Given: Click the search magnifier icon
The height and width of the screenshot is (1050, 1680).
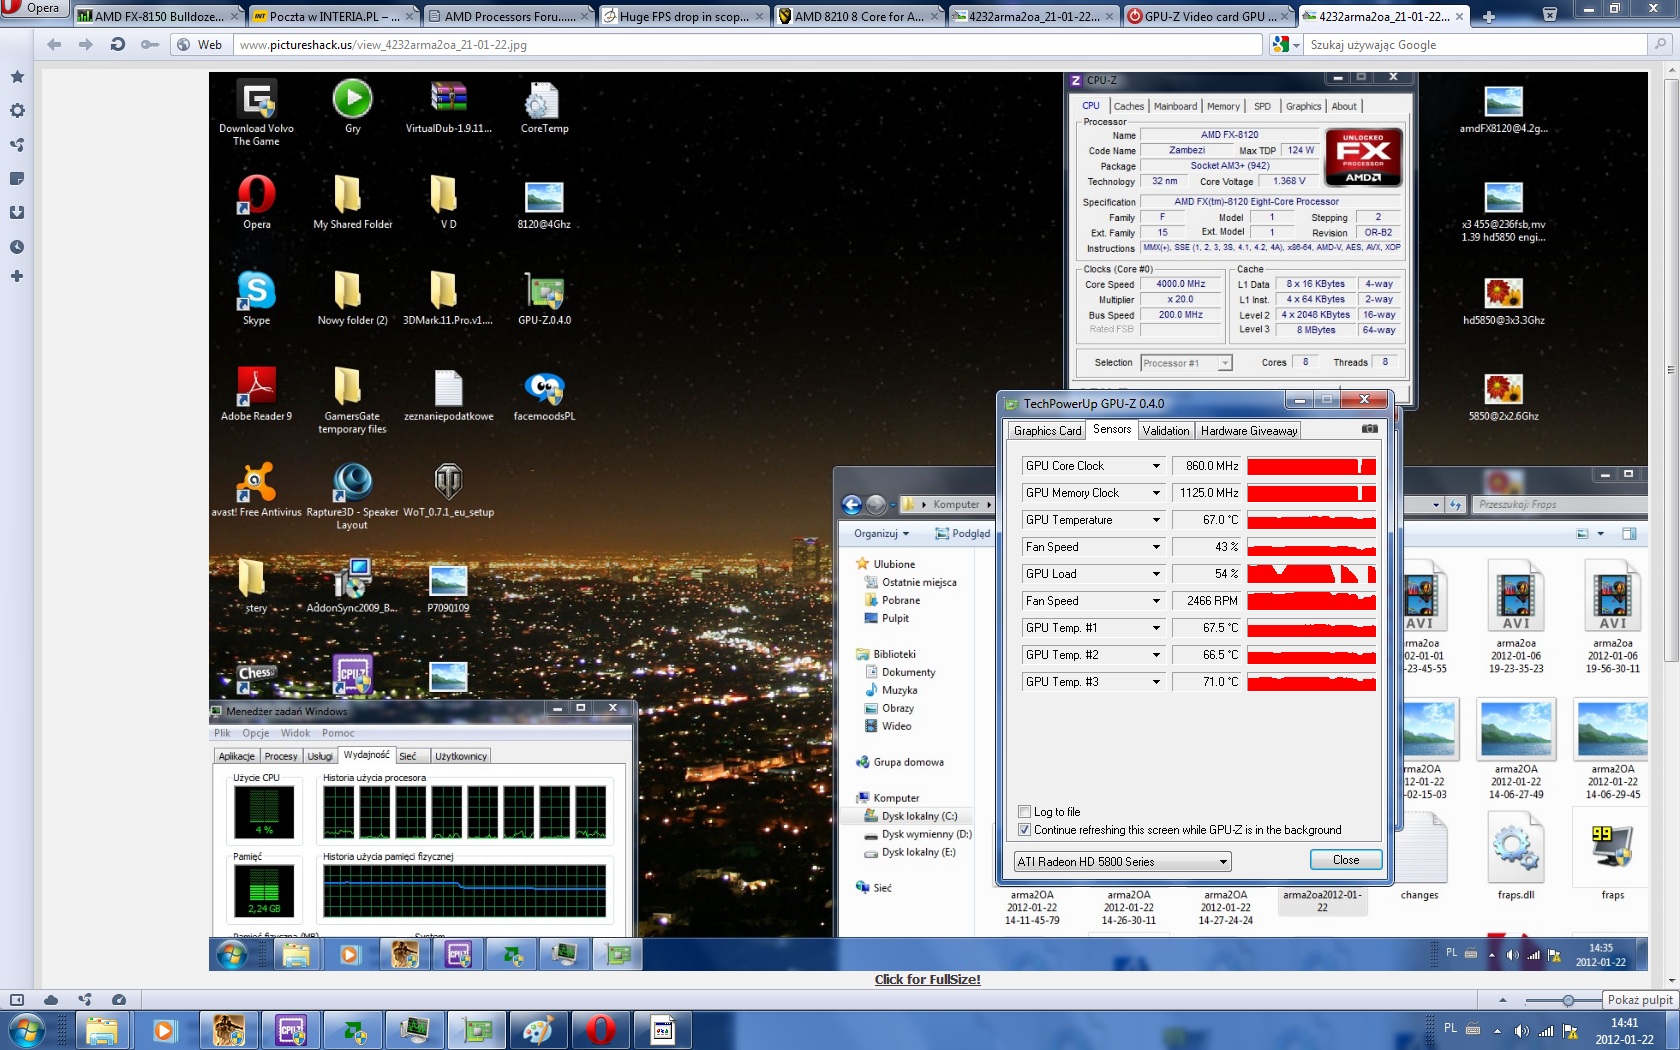Looking at the screenshot, I should 1660,44.
